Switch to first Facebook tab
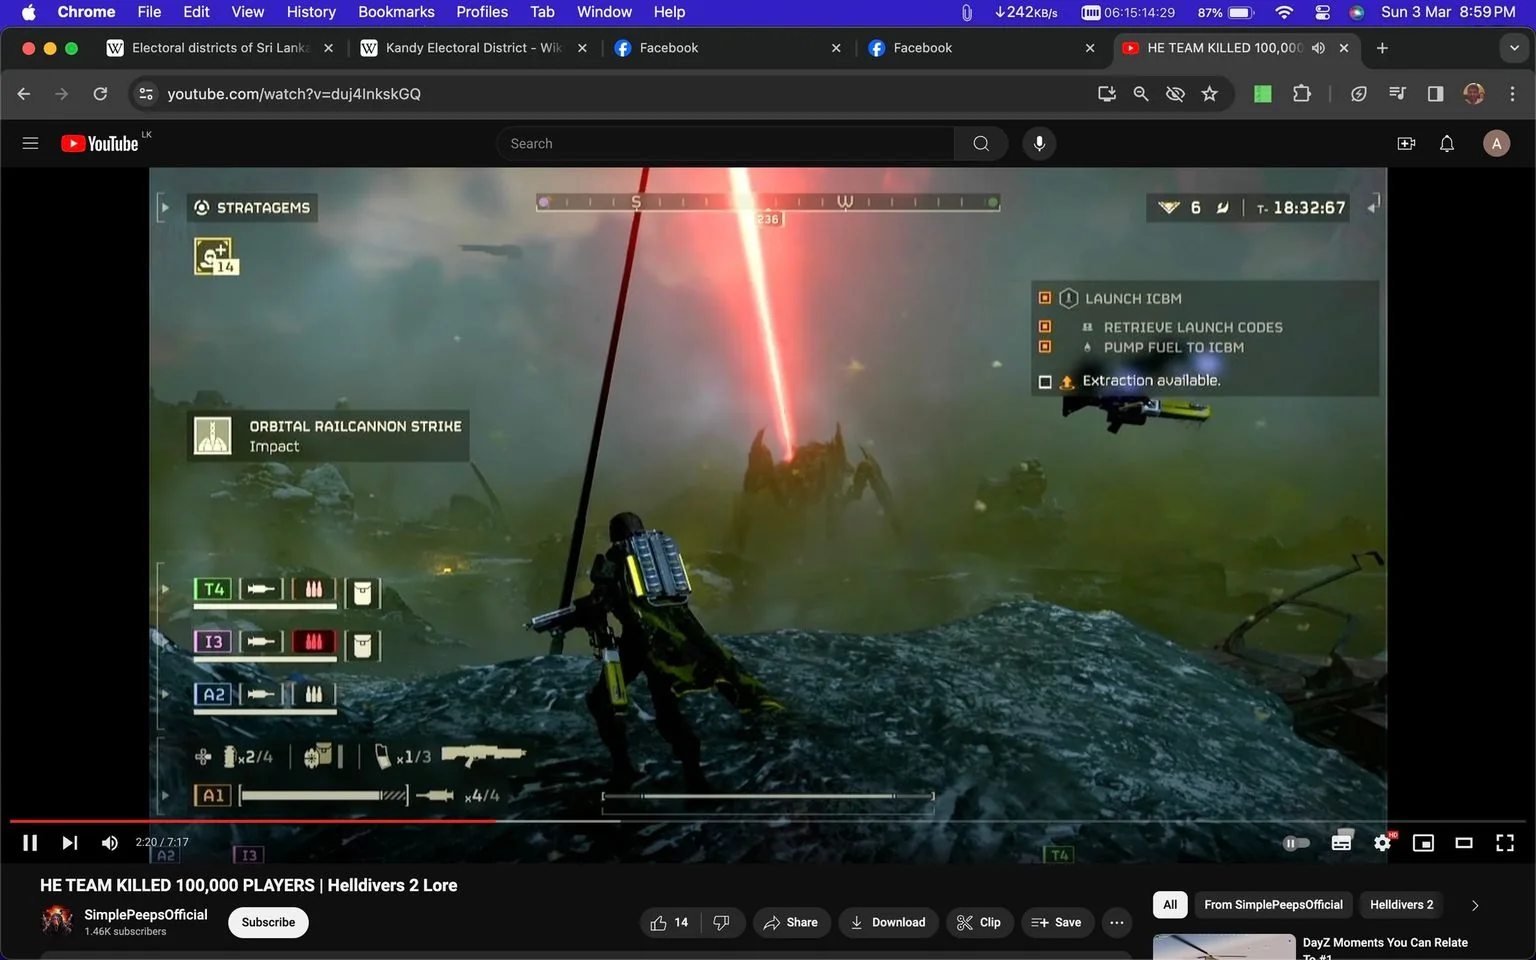The height and width of the screenshot is (960, 1536). coord(728,48)
